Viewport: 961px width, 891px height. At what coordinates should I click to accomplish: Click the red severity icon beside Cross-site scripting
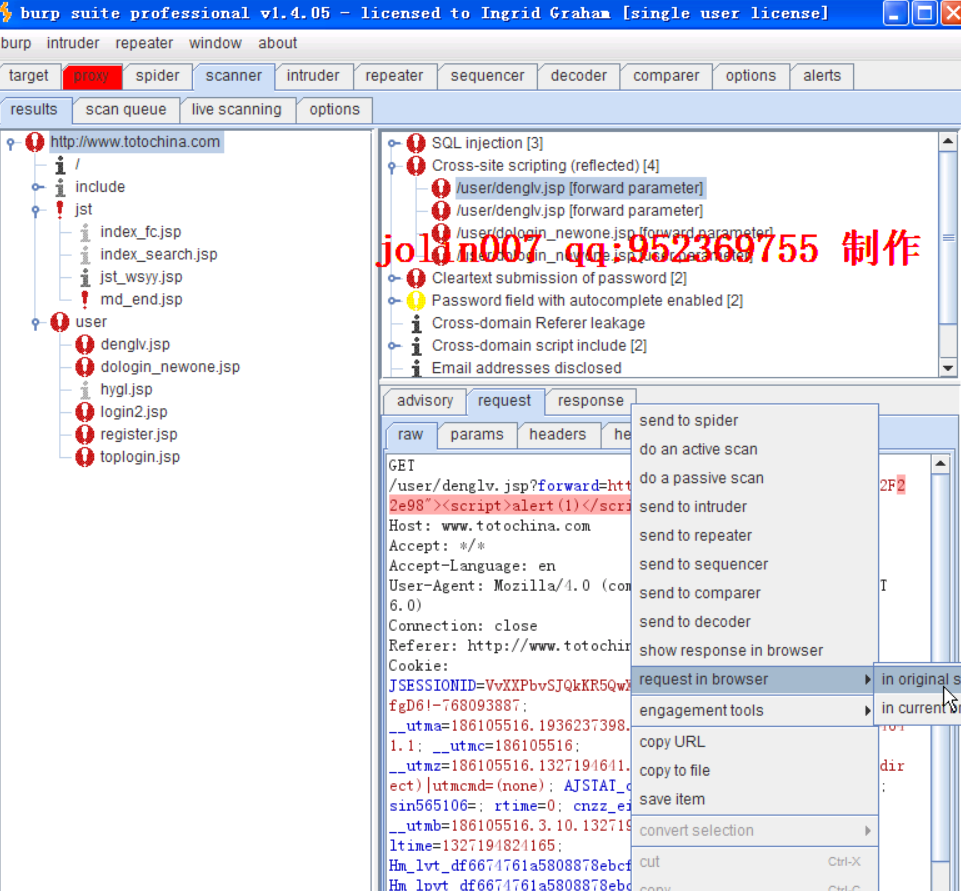click(x=416, y=165)
